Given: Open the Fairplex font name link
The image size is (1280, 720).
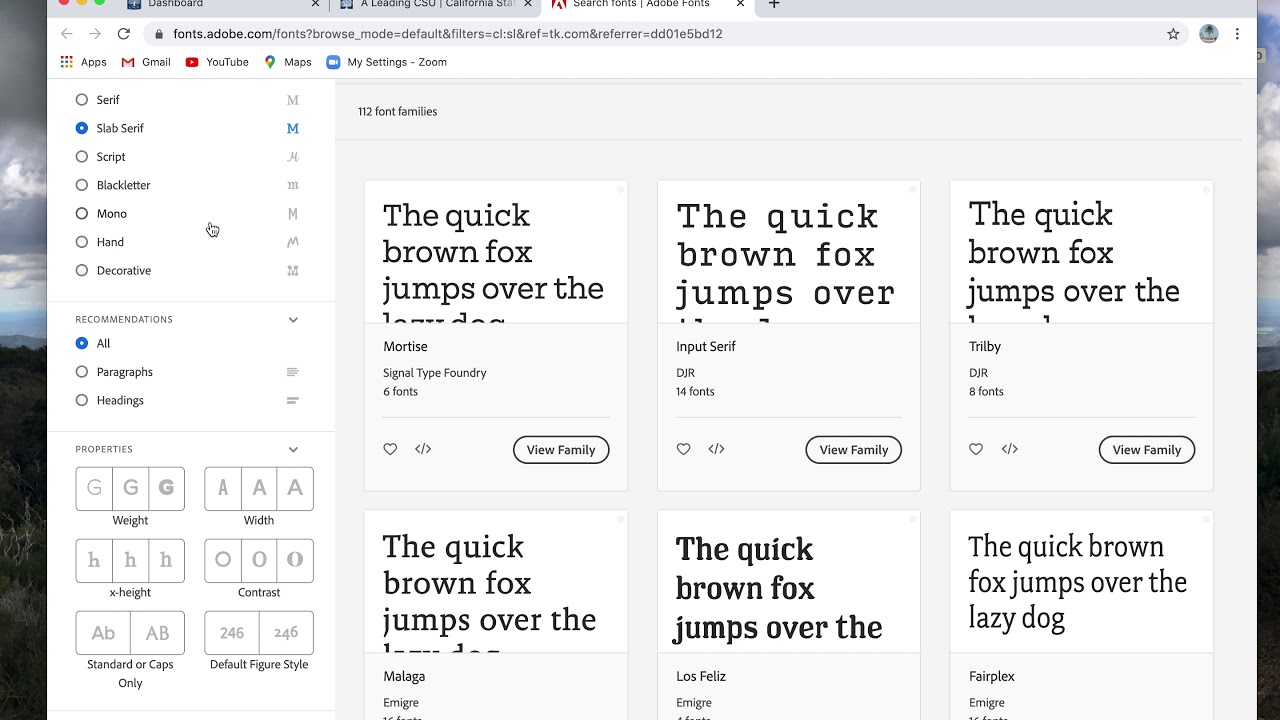Looking at the screenshot, I should tap(993, 677).
